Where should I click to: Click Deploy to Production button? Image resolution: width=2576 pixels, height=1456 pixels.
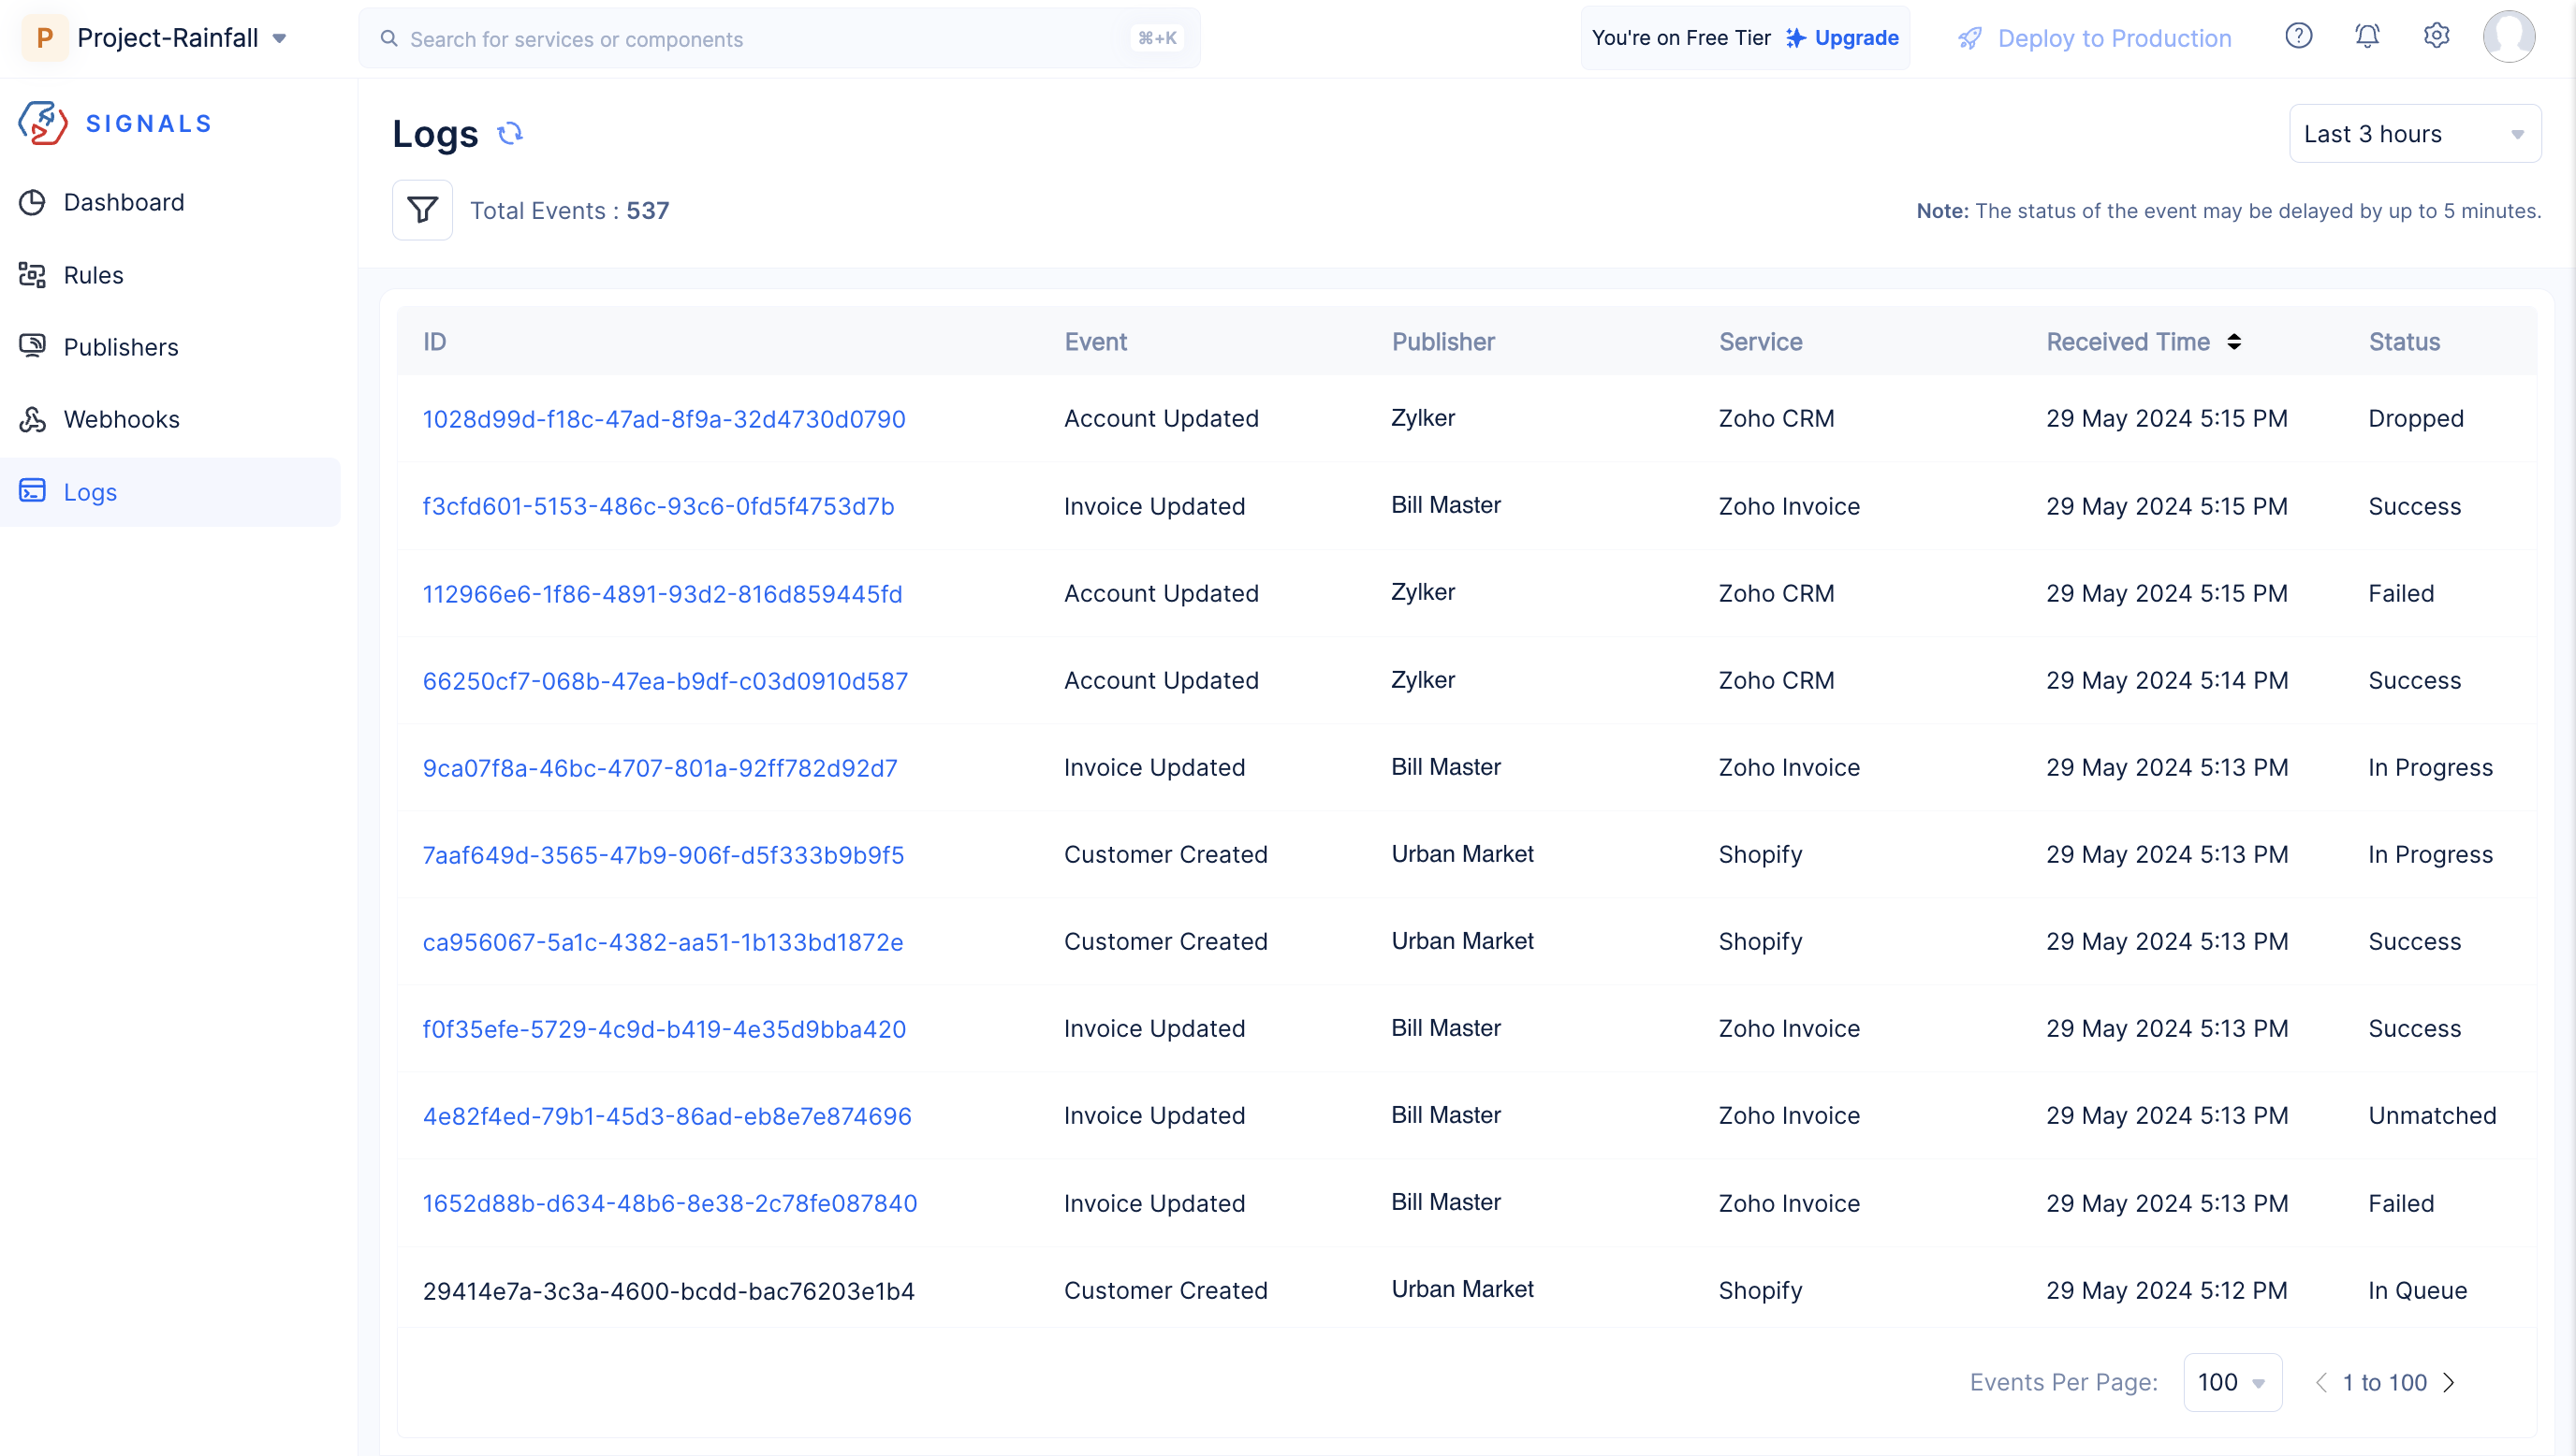click(2096, 38)
